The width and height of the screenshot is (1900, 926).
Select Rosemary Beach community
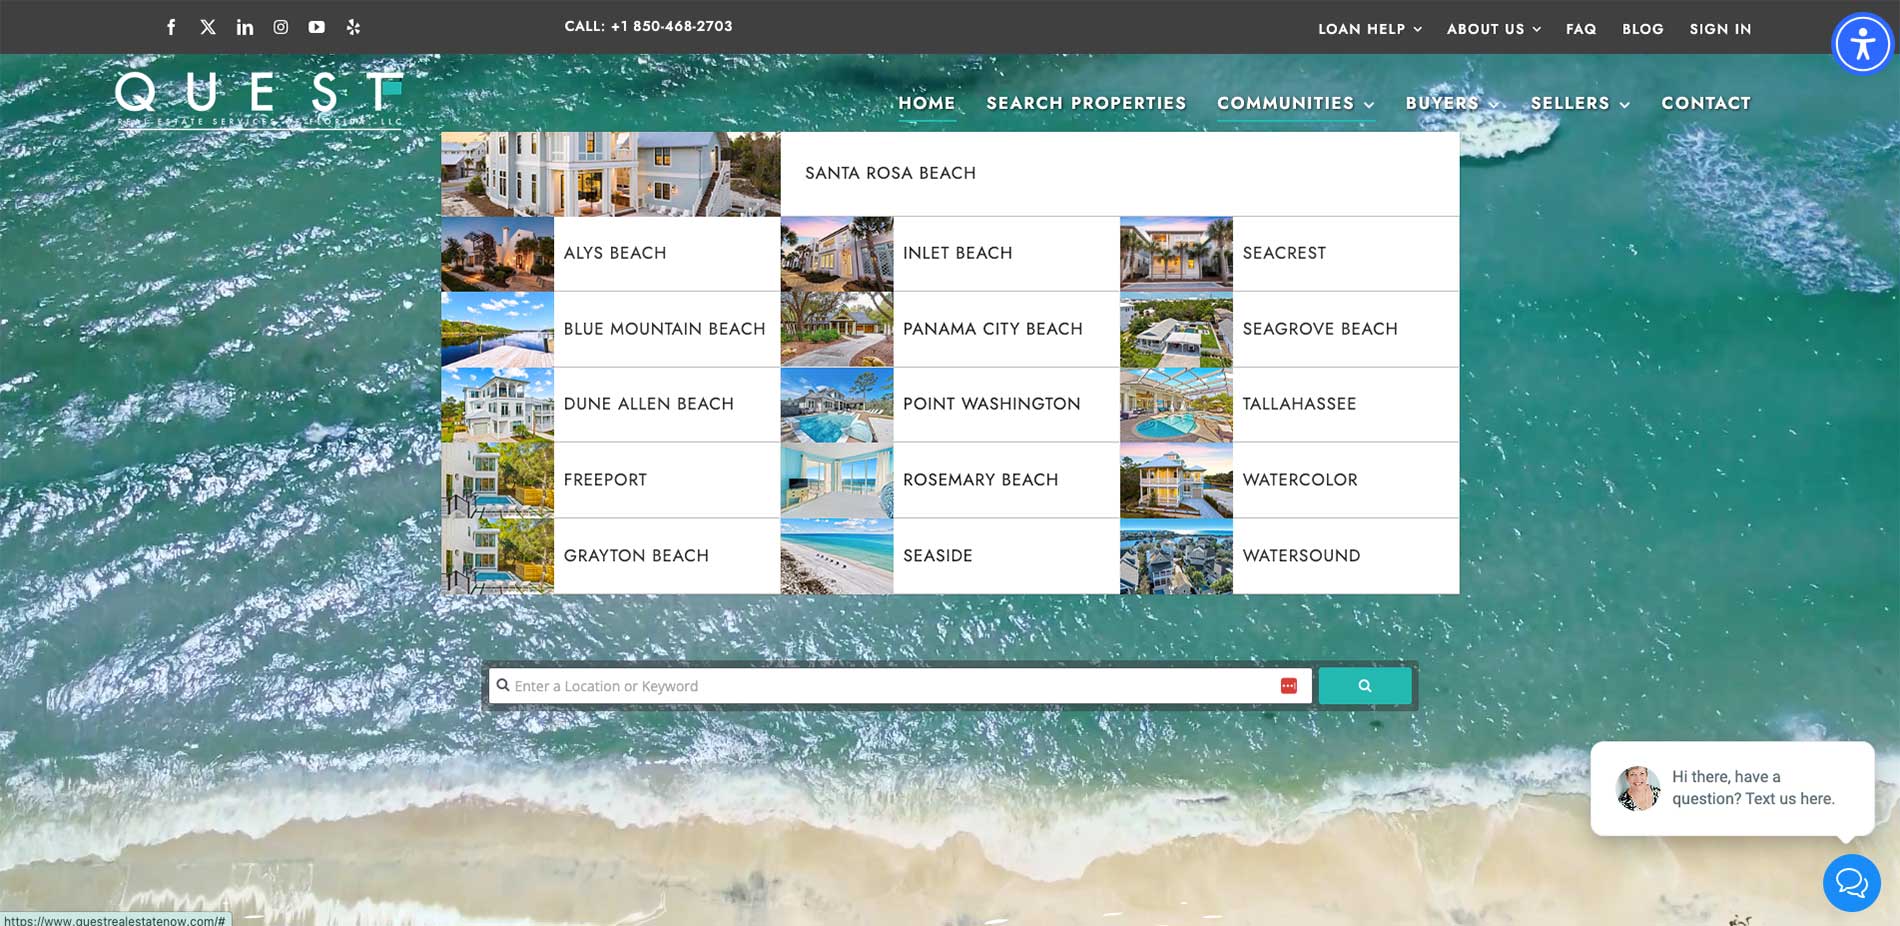(x=980, y=480)
